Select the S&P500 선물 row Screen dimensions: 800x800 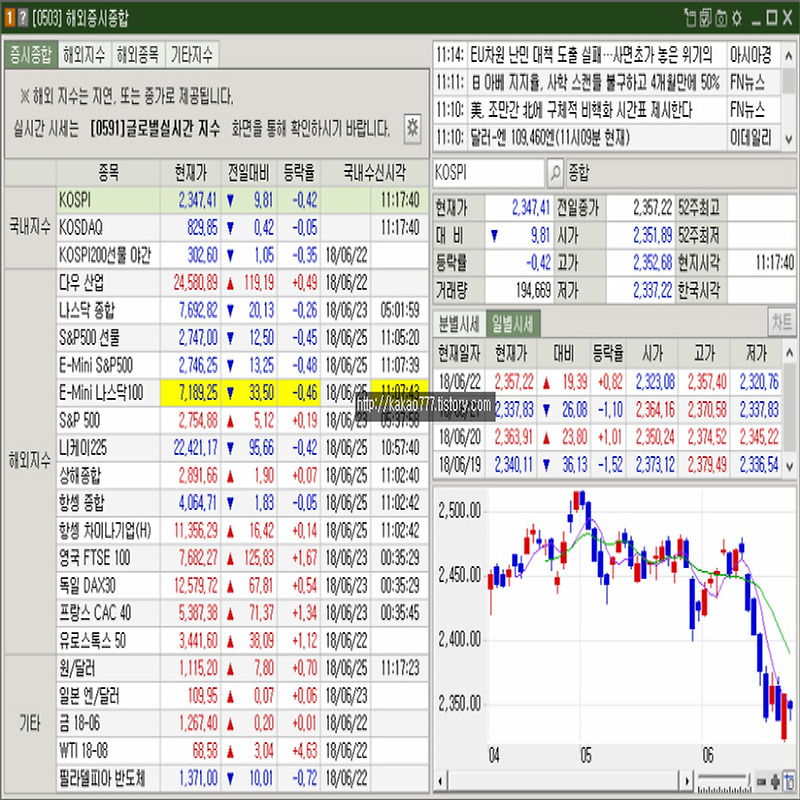242,338
